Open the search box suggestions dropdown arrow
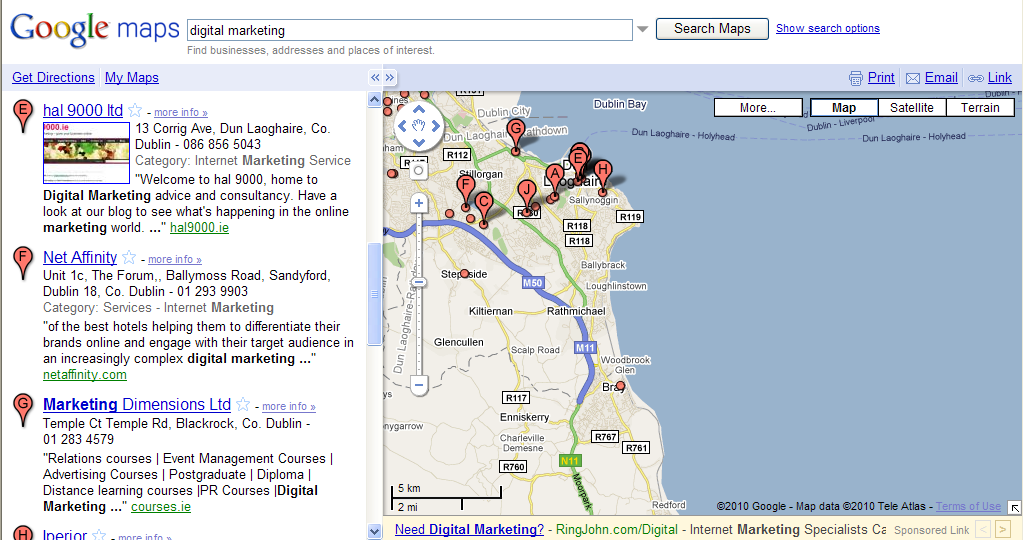1024x540 pixels. (643, 29)
